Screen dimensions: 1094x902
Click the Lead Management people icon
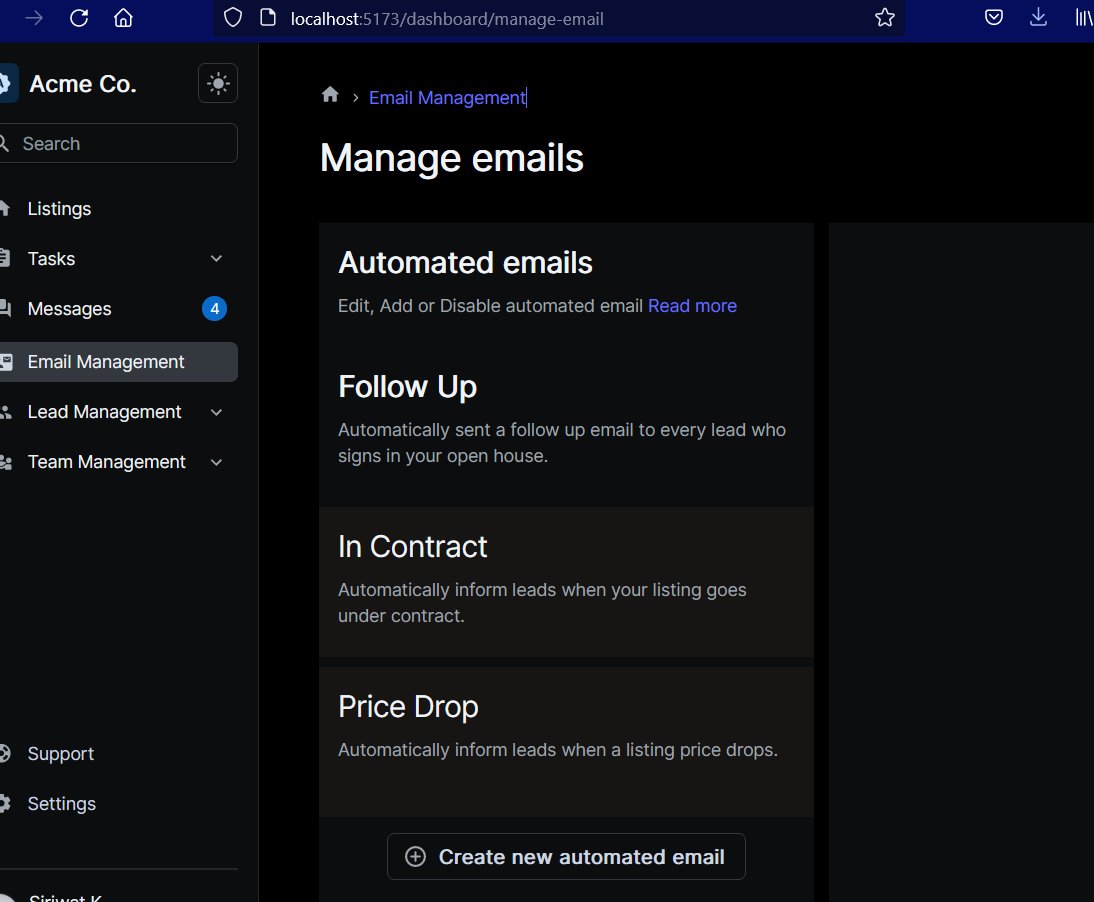[6, 412]
